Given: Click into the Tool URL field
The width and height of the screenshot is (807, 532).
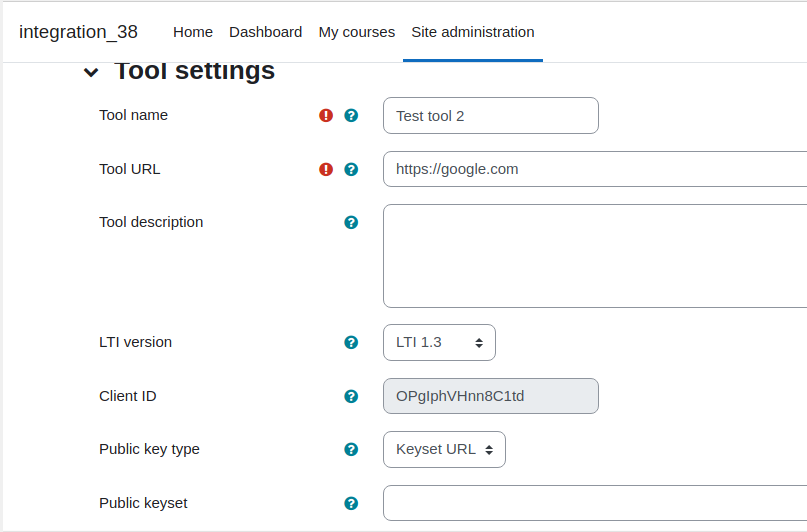Looking at the screenshot, I should click(595, 169).
